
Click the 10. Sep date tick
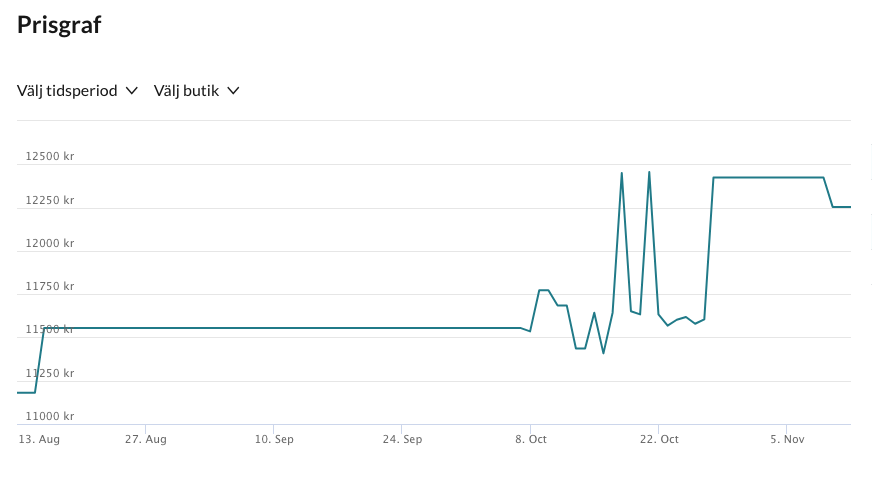click(273, 439)
